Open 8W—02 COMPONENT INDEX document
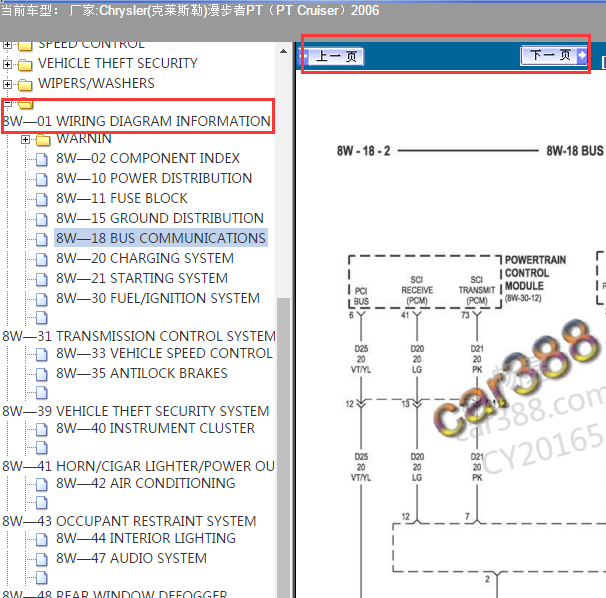Viewport: 606px width, 598px height. coord(148,158)
